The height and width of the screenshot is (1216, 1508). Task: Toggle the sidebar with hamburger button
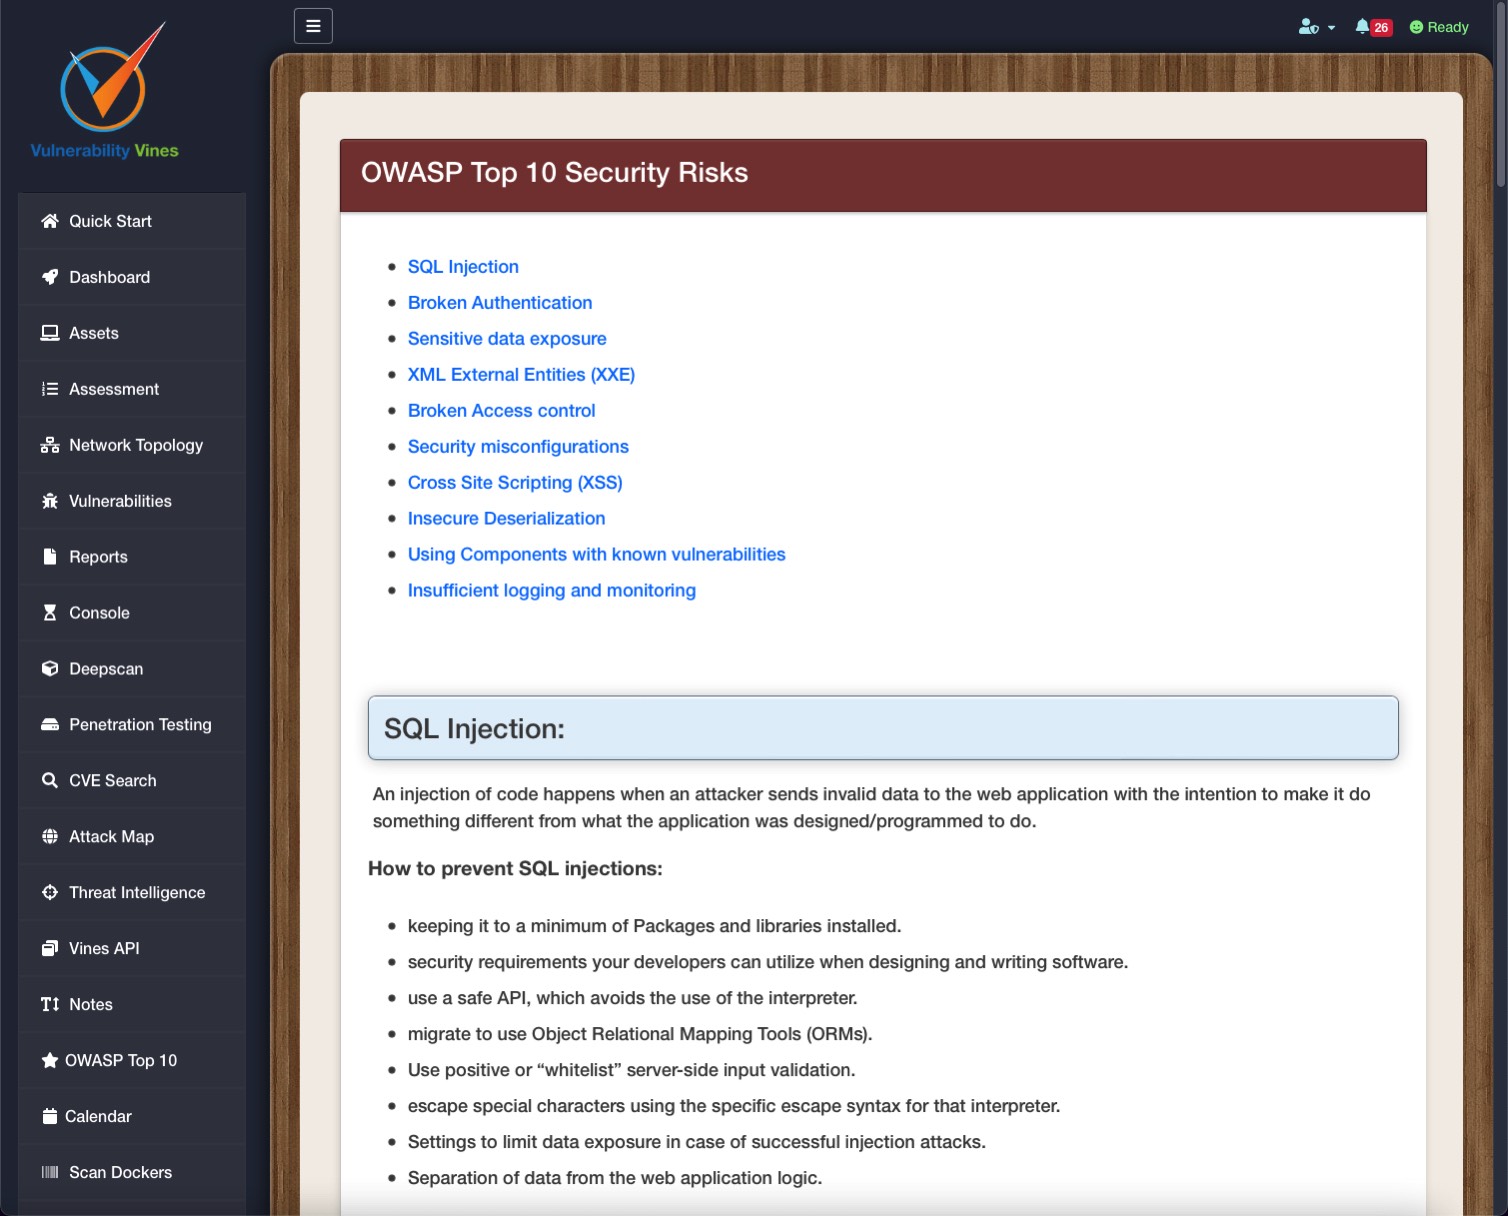[313, 26]
